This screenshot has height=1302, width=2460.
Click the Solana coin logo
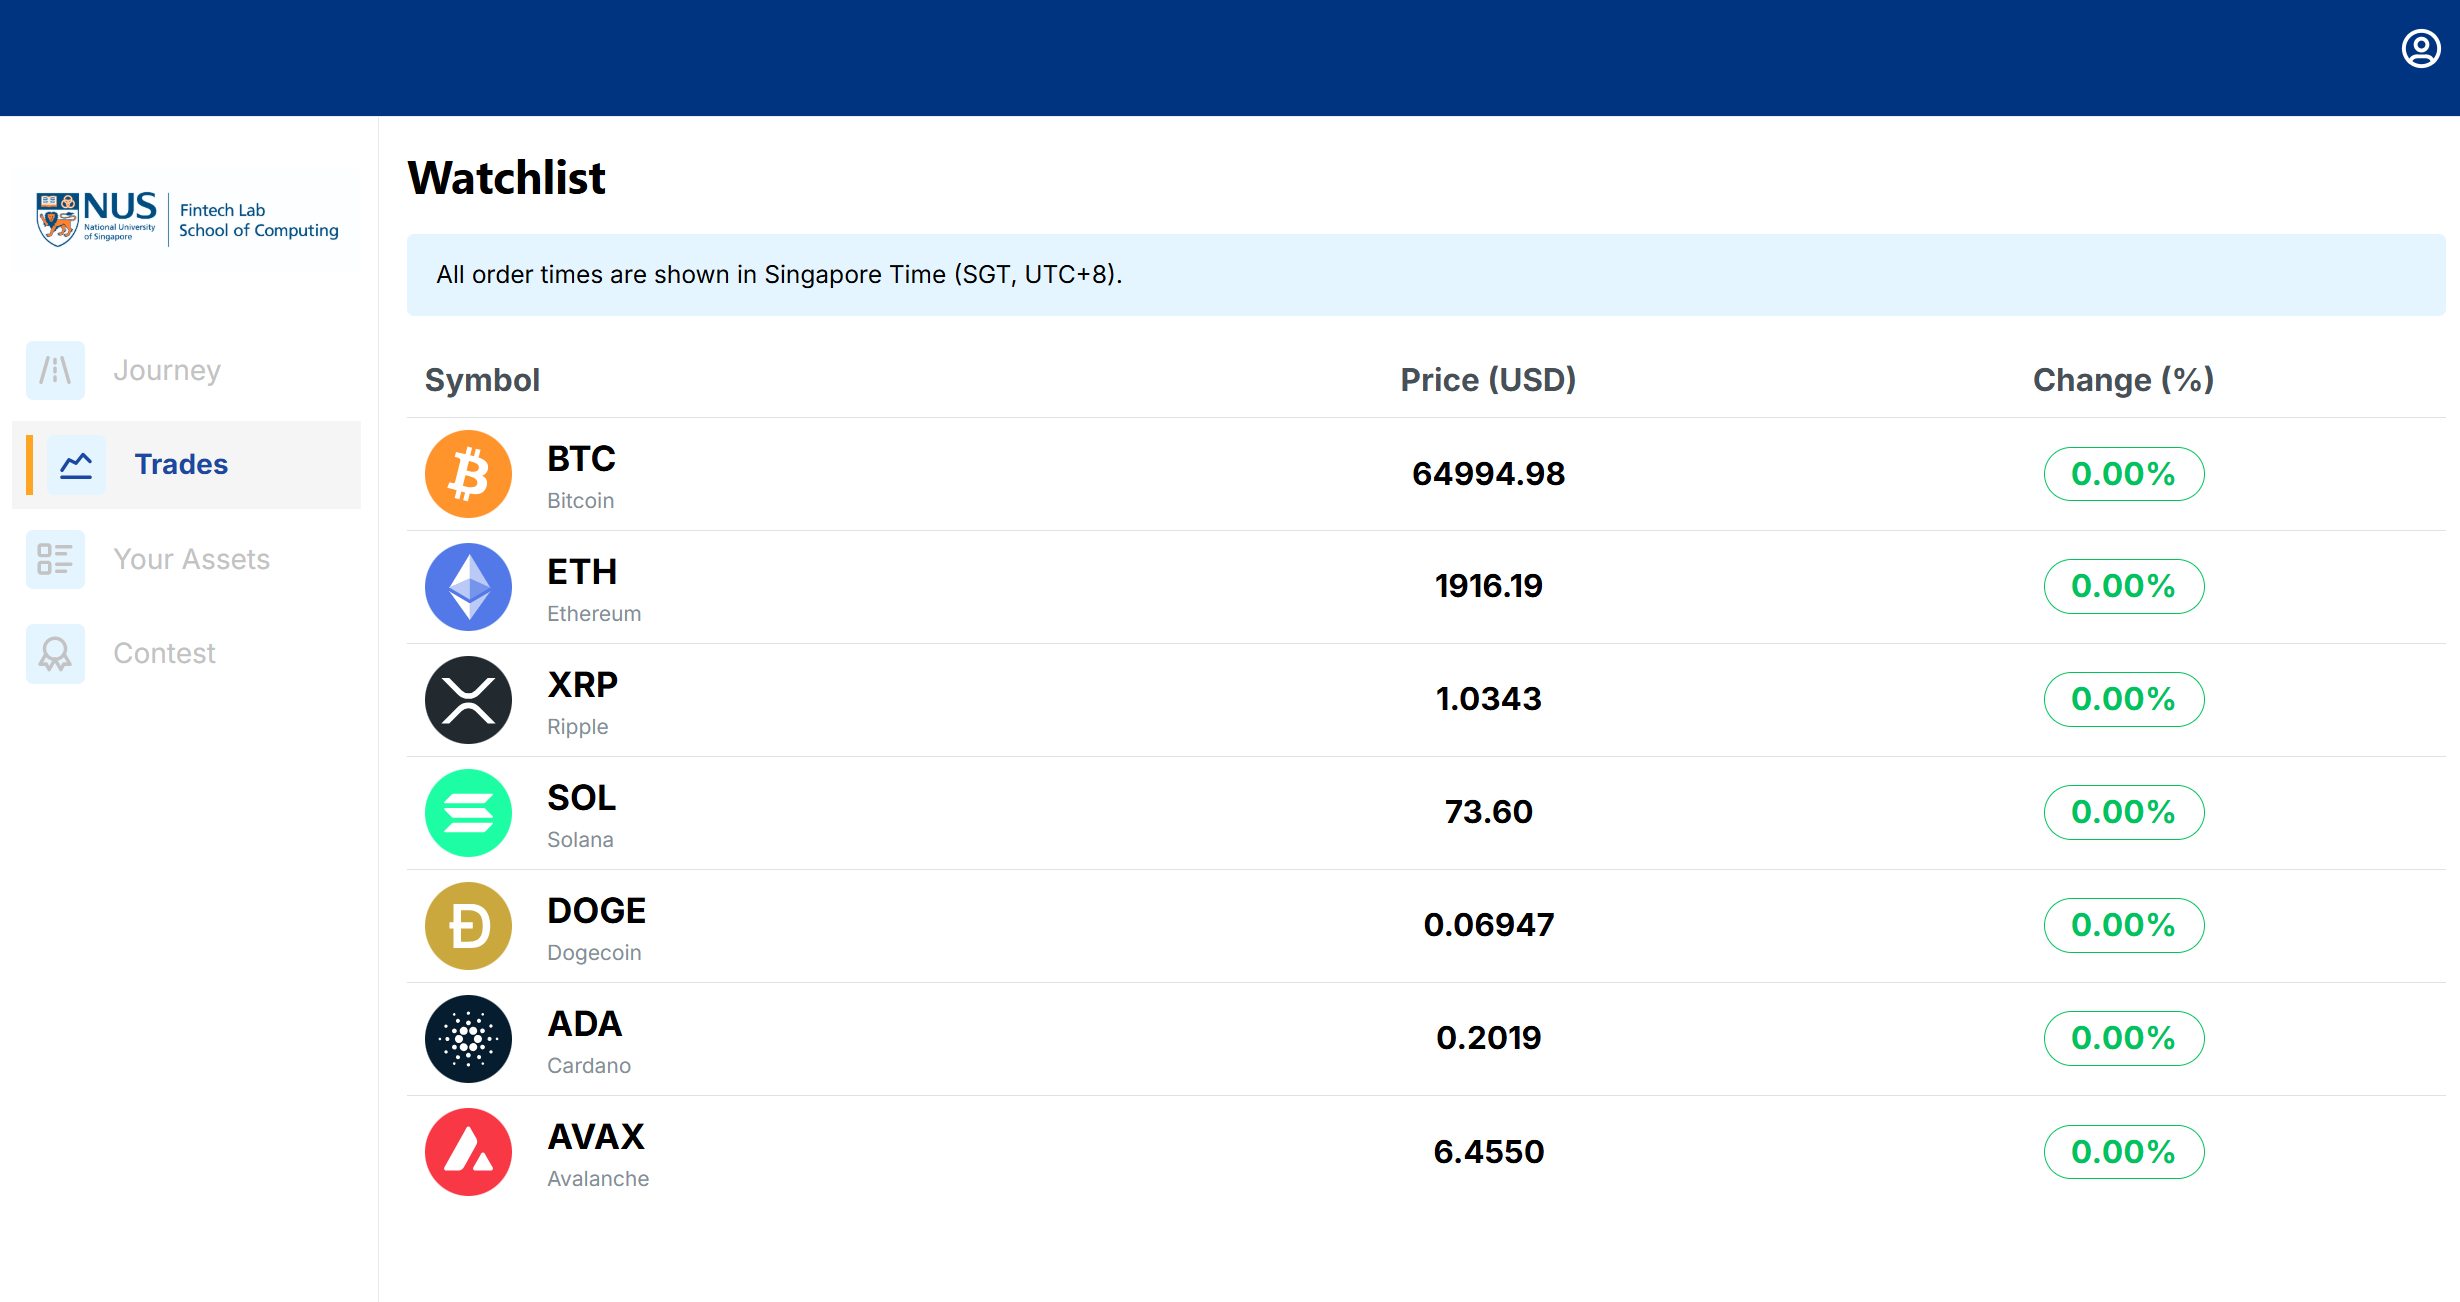click(468, 813)
